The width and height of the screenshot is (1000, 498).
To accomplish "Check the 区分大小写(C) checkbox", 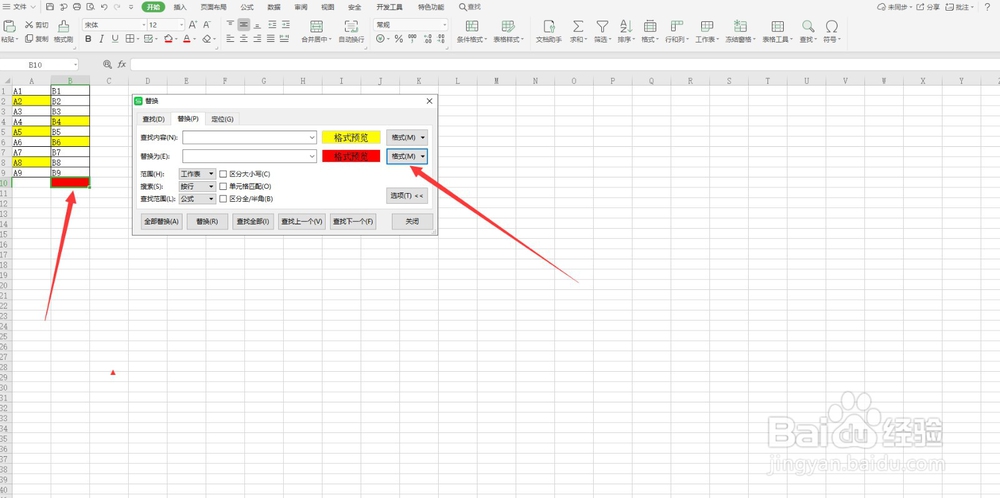I will (223, 173).
